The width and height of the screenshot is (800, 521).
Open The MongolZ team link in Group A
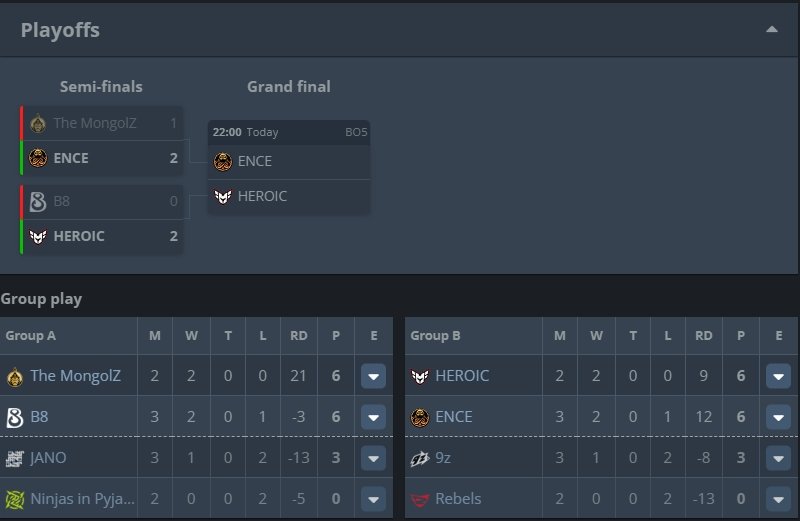[x=76, y=376]
